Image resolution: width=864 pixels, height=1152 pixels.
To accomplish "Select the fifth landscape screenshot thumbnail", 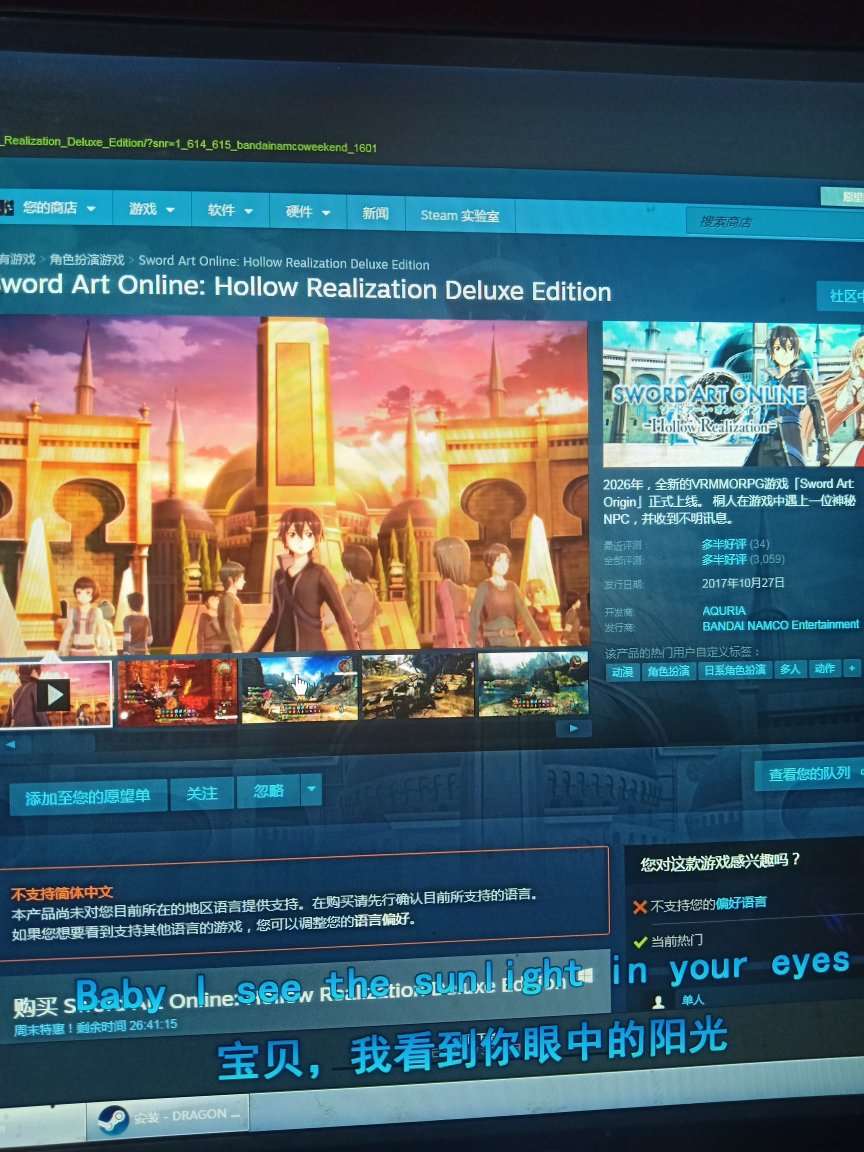I will (x=533, y=683).
